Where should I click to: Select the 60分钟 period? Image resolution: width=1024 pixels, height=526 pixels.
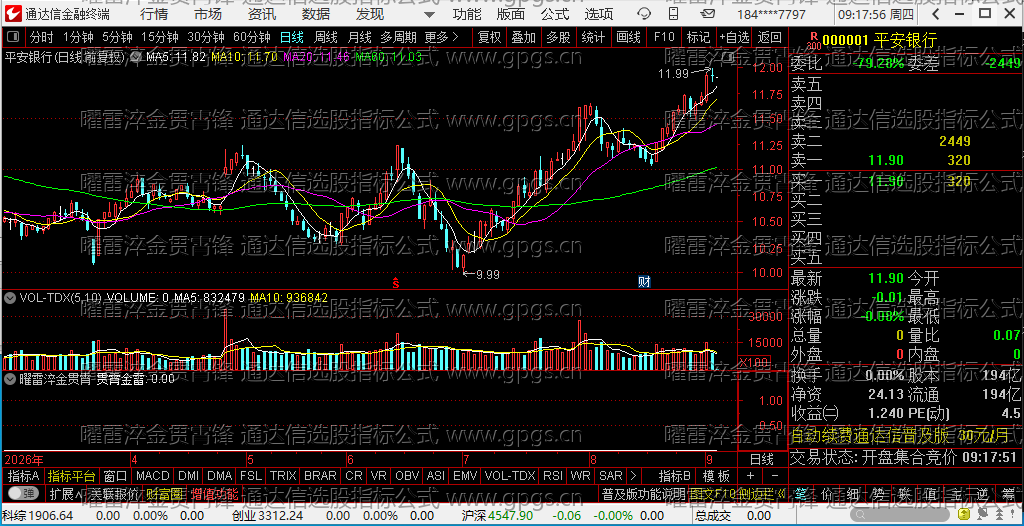pyautogui.click(x=251, y=37)
